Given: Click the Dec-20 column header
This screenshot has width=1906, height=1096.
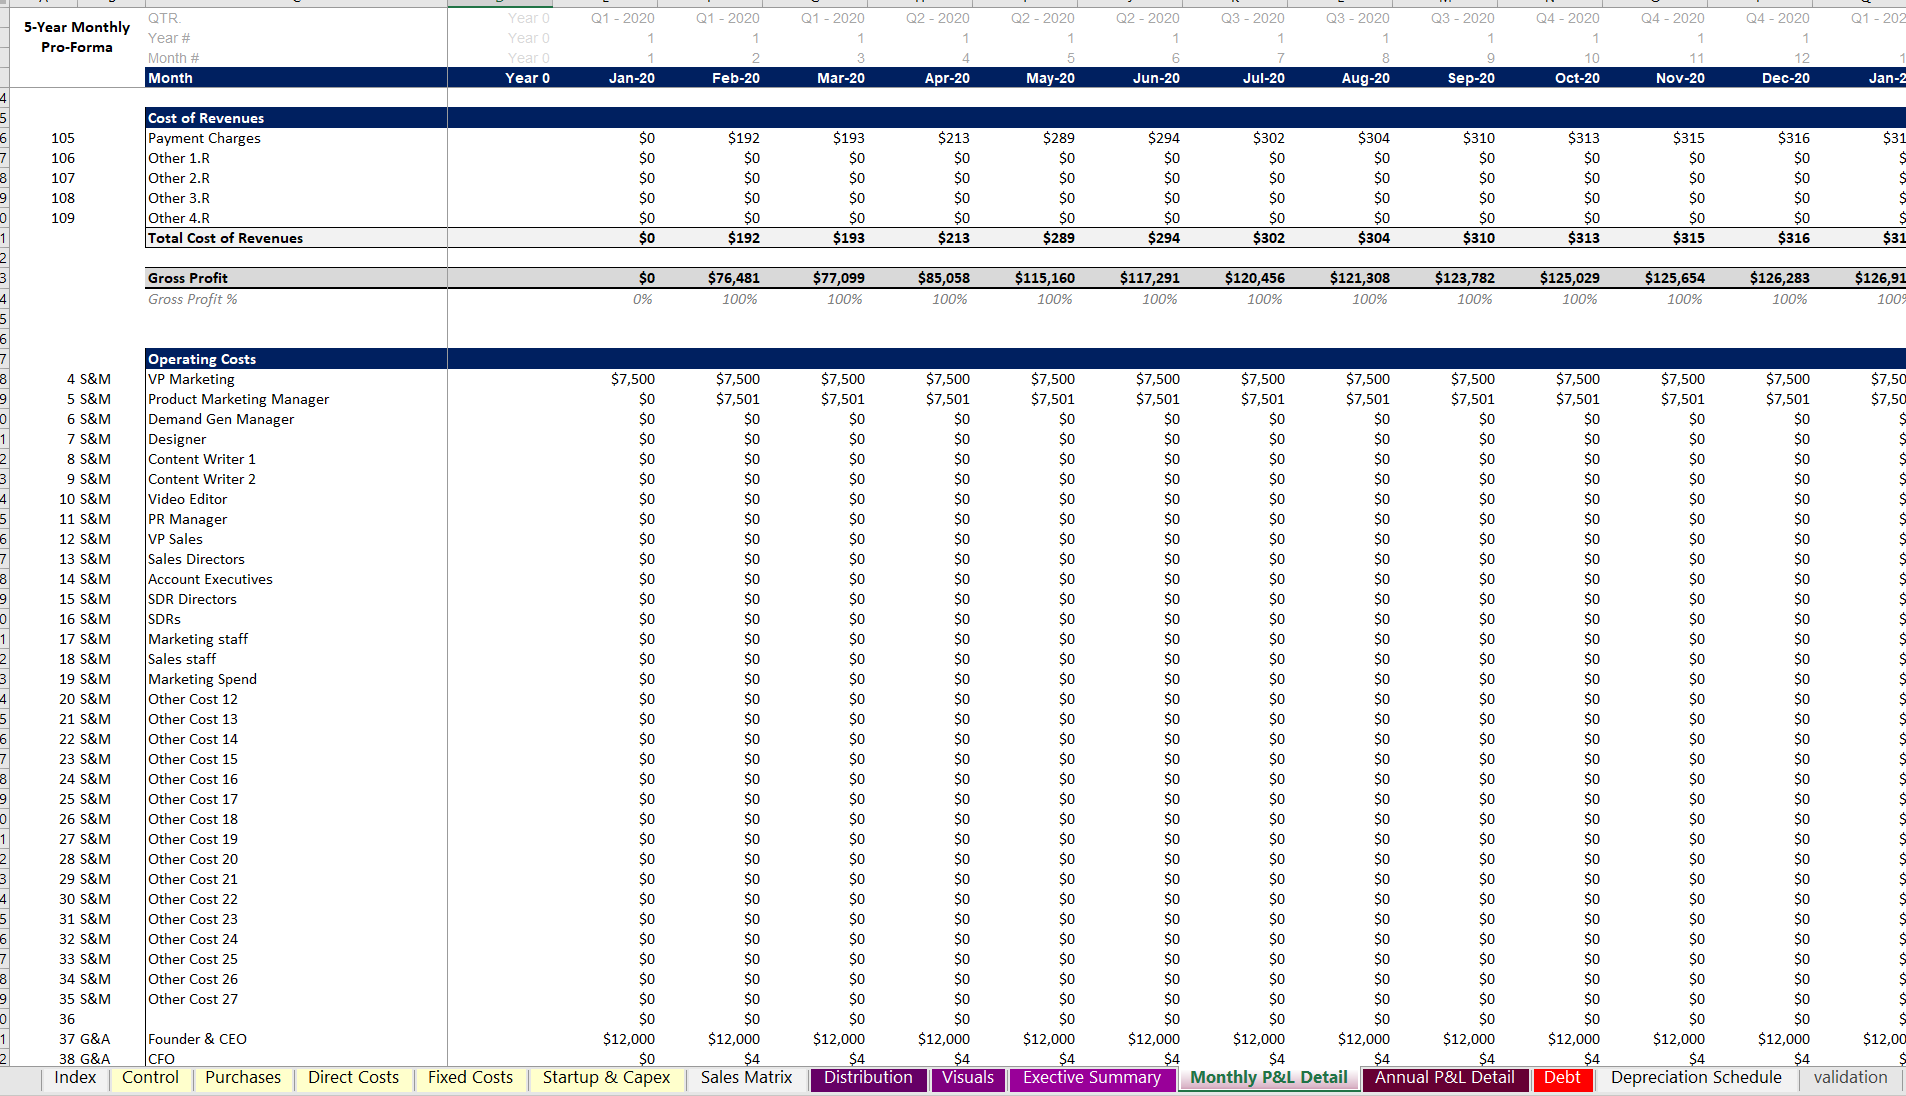Looking at the screenshot, I should click(1786, 78).
